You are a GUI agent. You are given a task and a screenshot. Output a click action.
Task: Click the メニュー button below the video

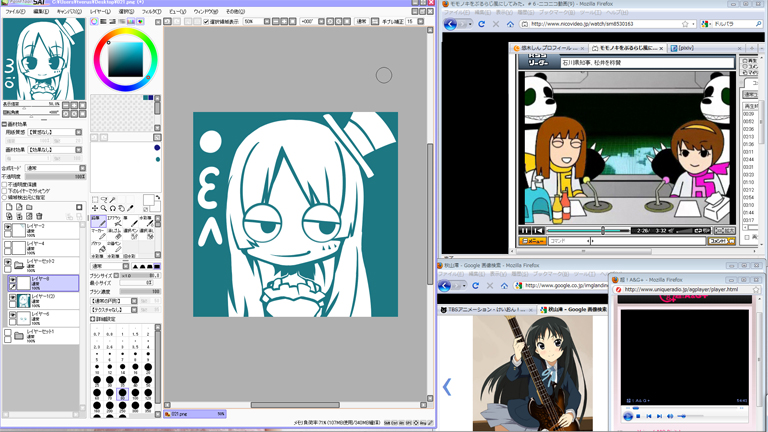532,241
